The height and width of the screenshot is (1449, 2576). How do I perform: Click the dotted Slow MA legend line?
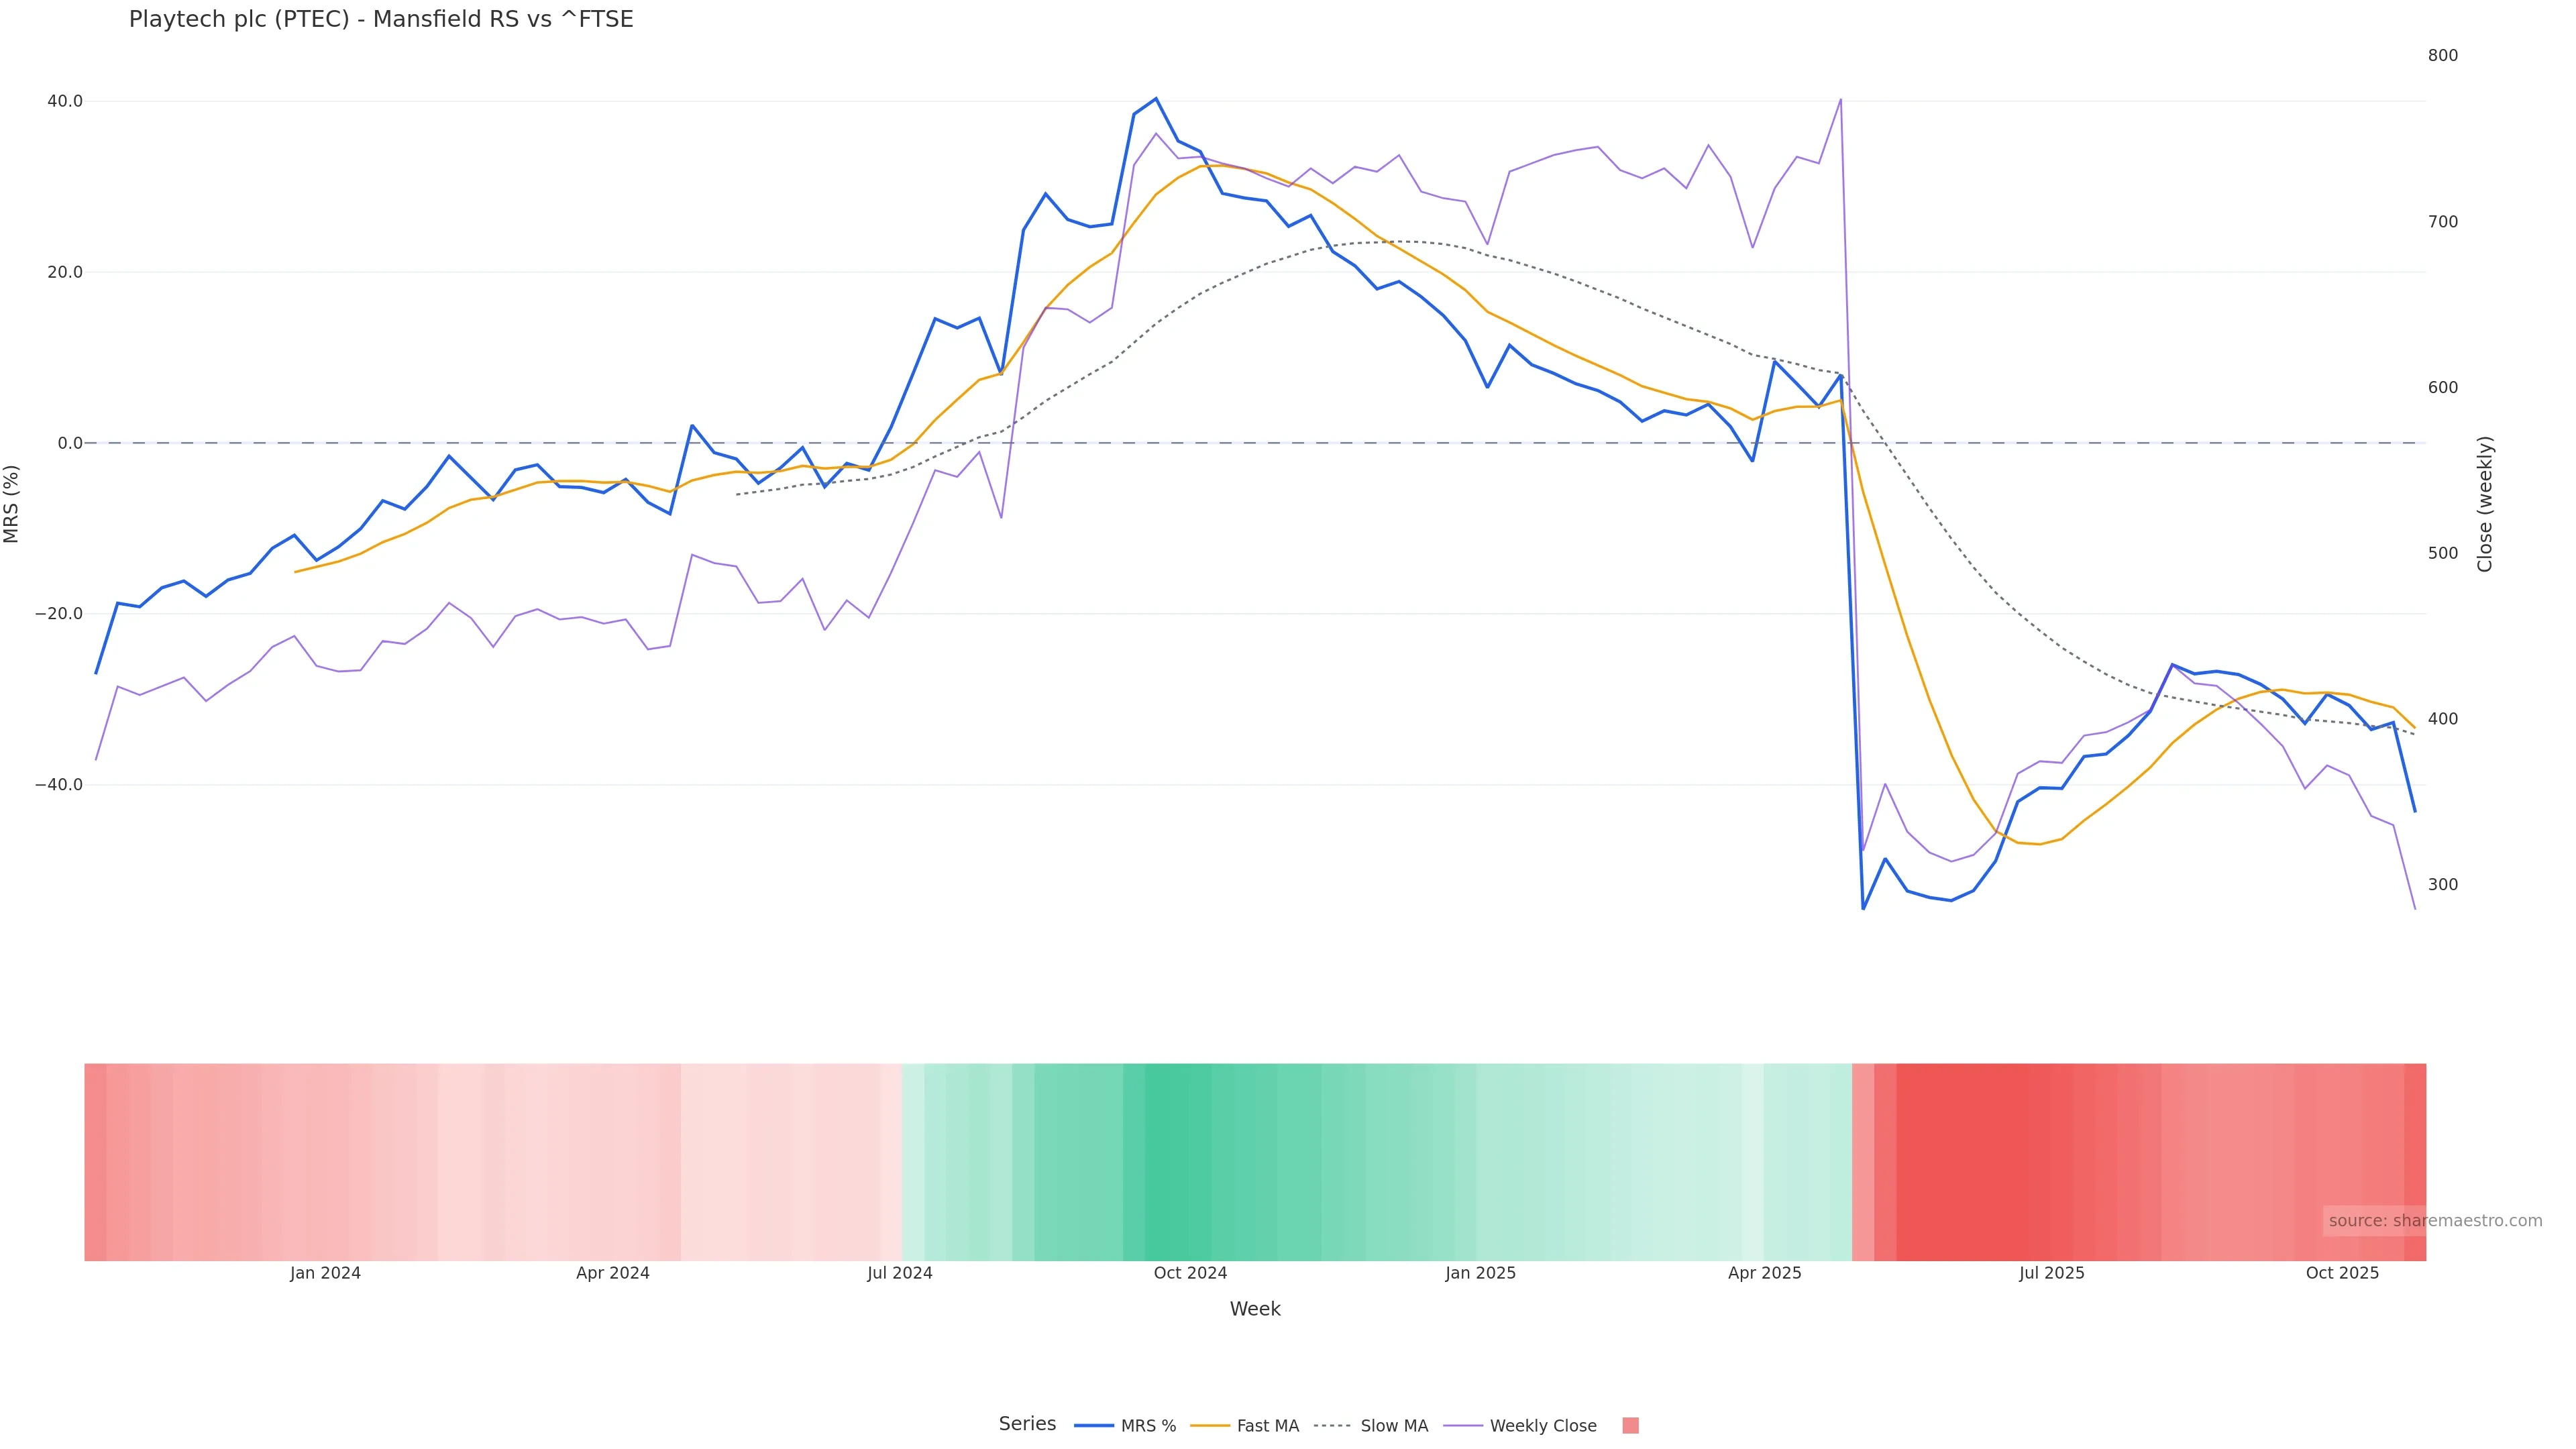coord(1333,1426)
